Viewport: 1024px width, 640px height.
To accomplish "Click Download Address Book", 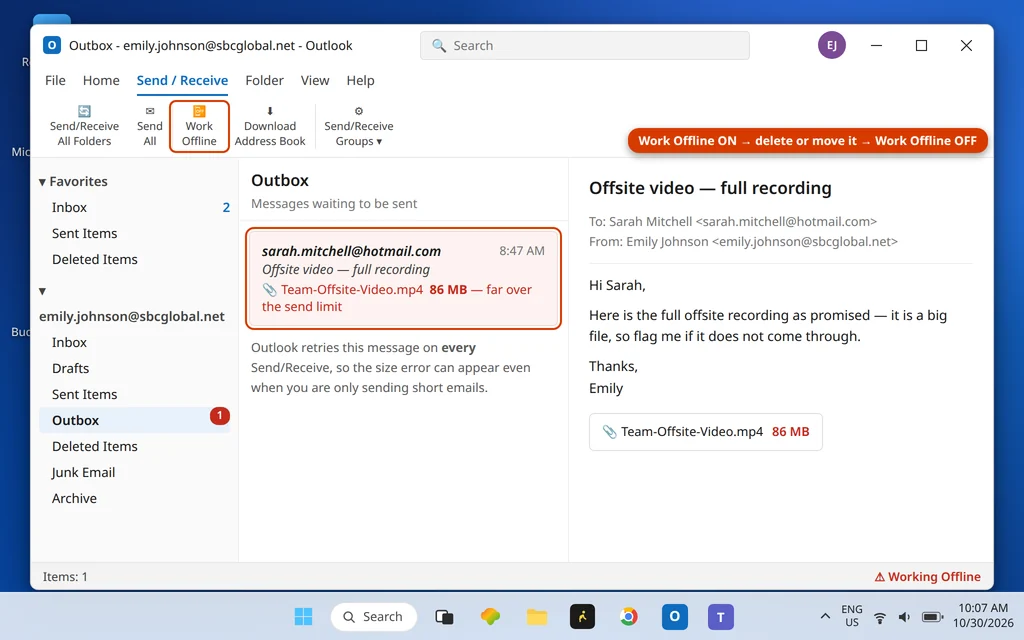I will pos(270,126).
